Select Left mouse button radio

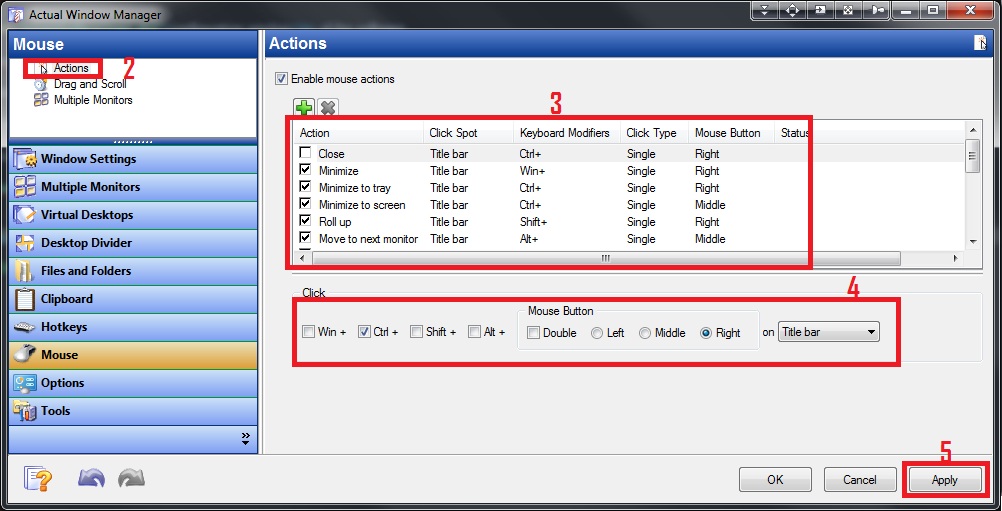[597, 333]
